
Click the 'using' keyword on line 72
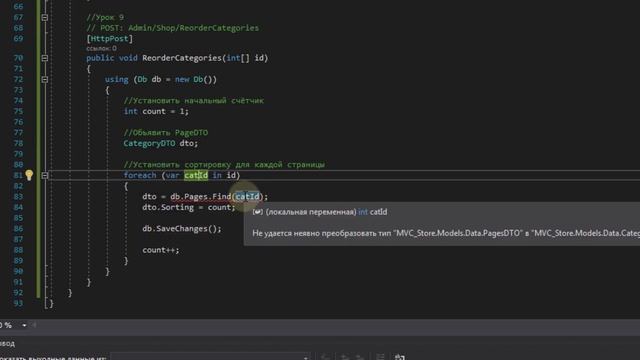point(116,79)
